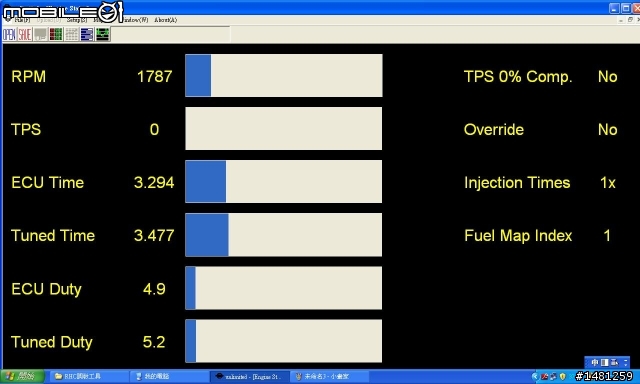The image size is (640, 384).
Task: Open the Window(W) menu
Action: (136, 20)
